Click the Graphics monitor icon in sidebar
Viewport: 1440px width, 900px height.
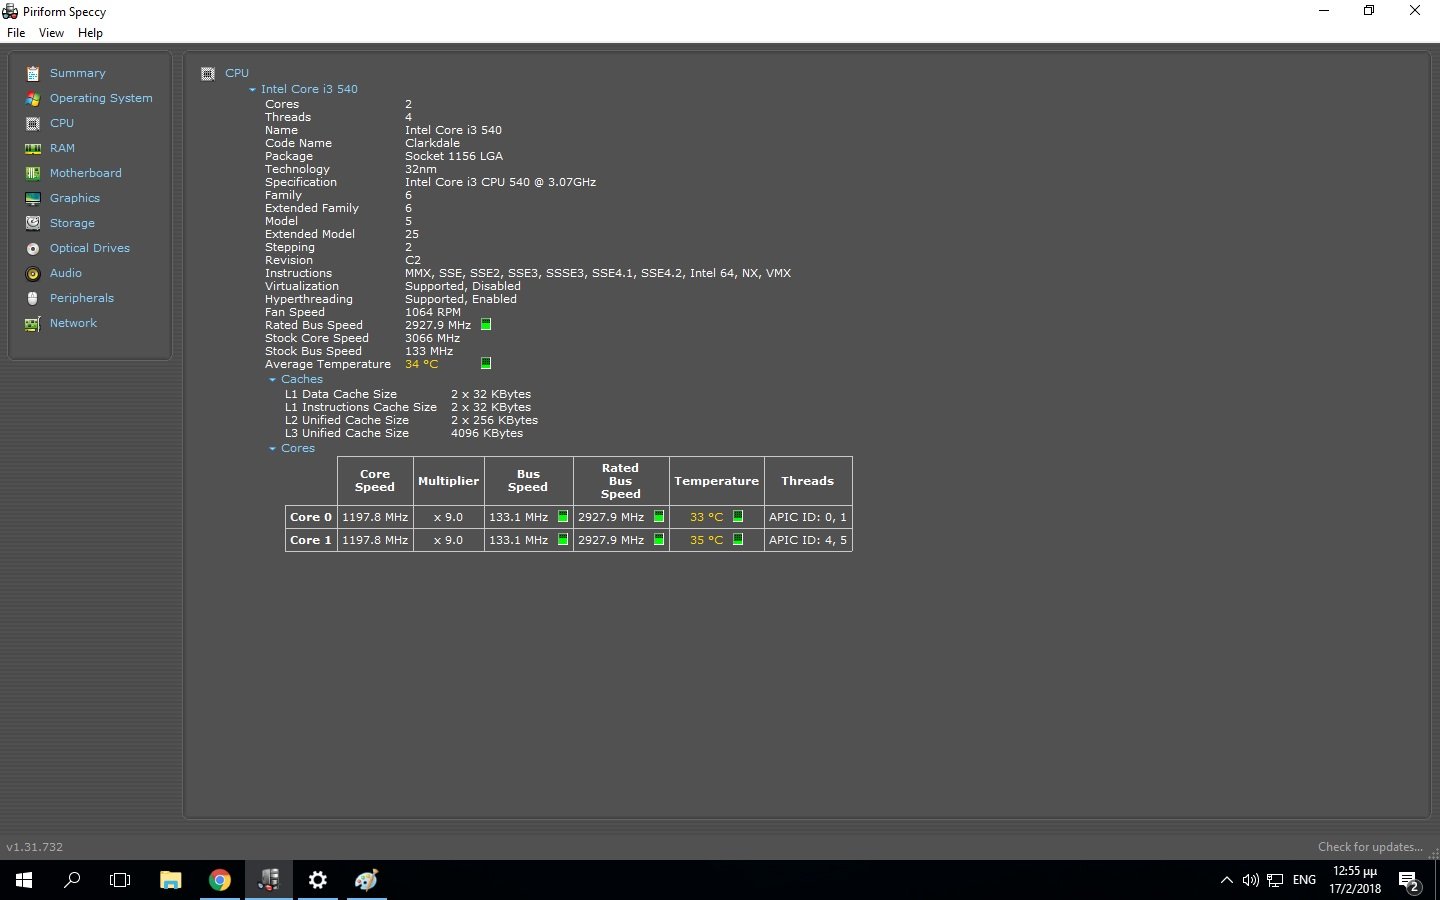(x=33, y=198)
